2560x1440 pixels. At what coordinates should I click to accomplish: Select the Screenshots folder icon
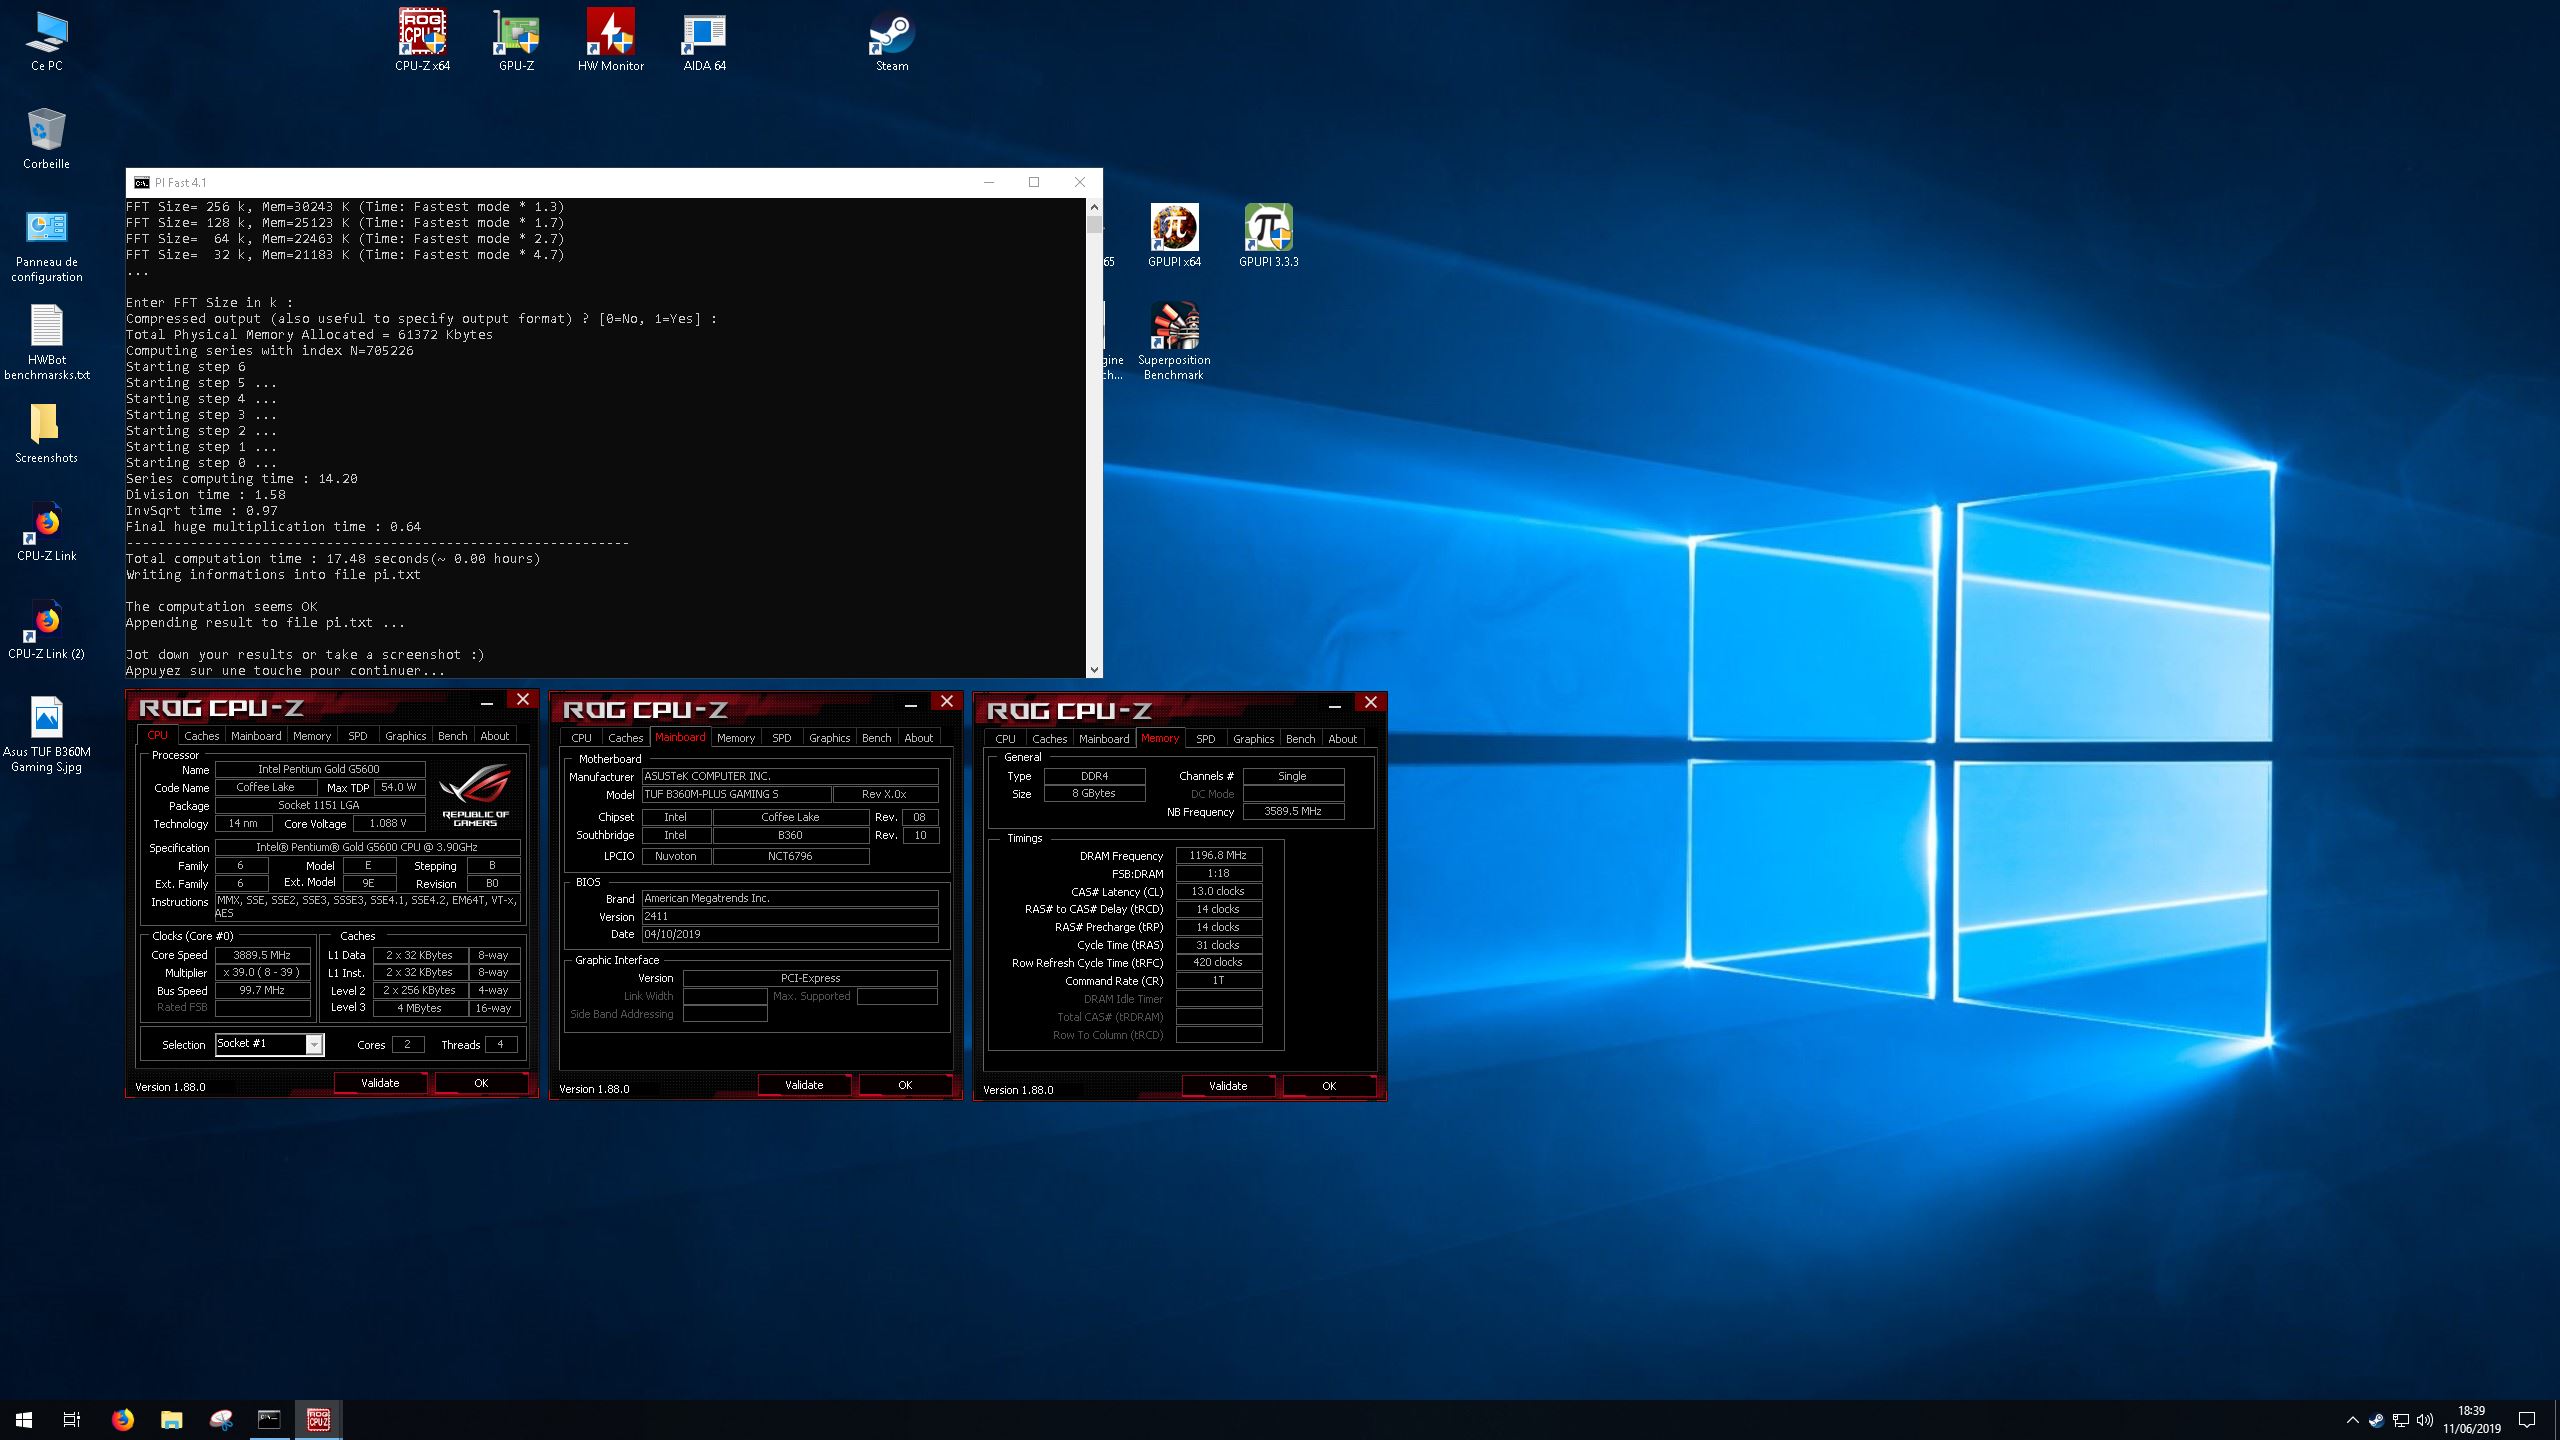[x=46, y=433]
